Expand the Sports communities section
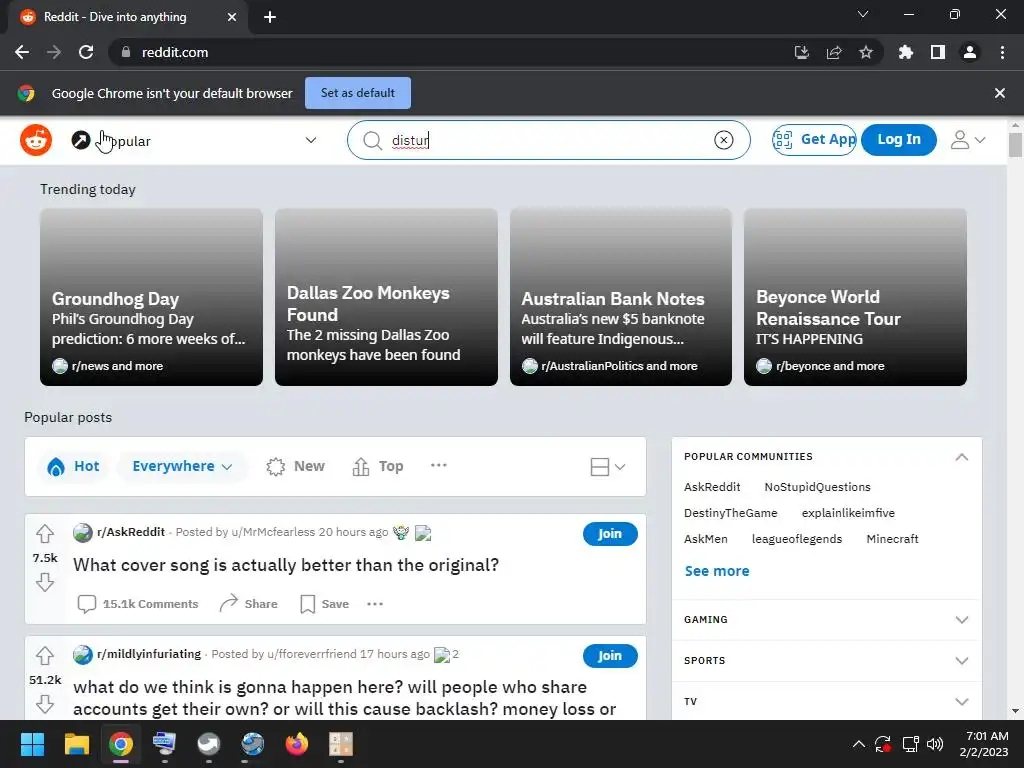The width and height of the screenshot is (1024, 768). click(x=827, y=660)
